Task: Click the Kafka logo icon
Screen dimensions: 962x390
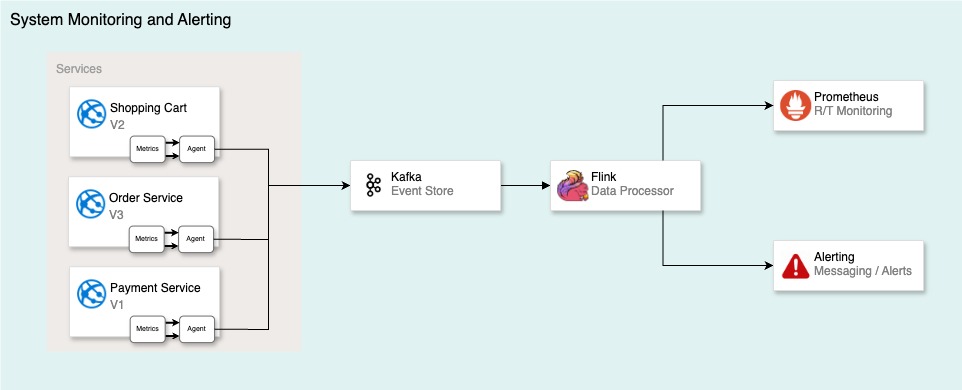Action: coord(373,185)
